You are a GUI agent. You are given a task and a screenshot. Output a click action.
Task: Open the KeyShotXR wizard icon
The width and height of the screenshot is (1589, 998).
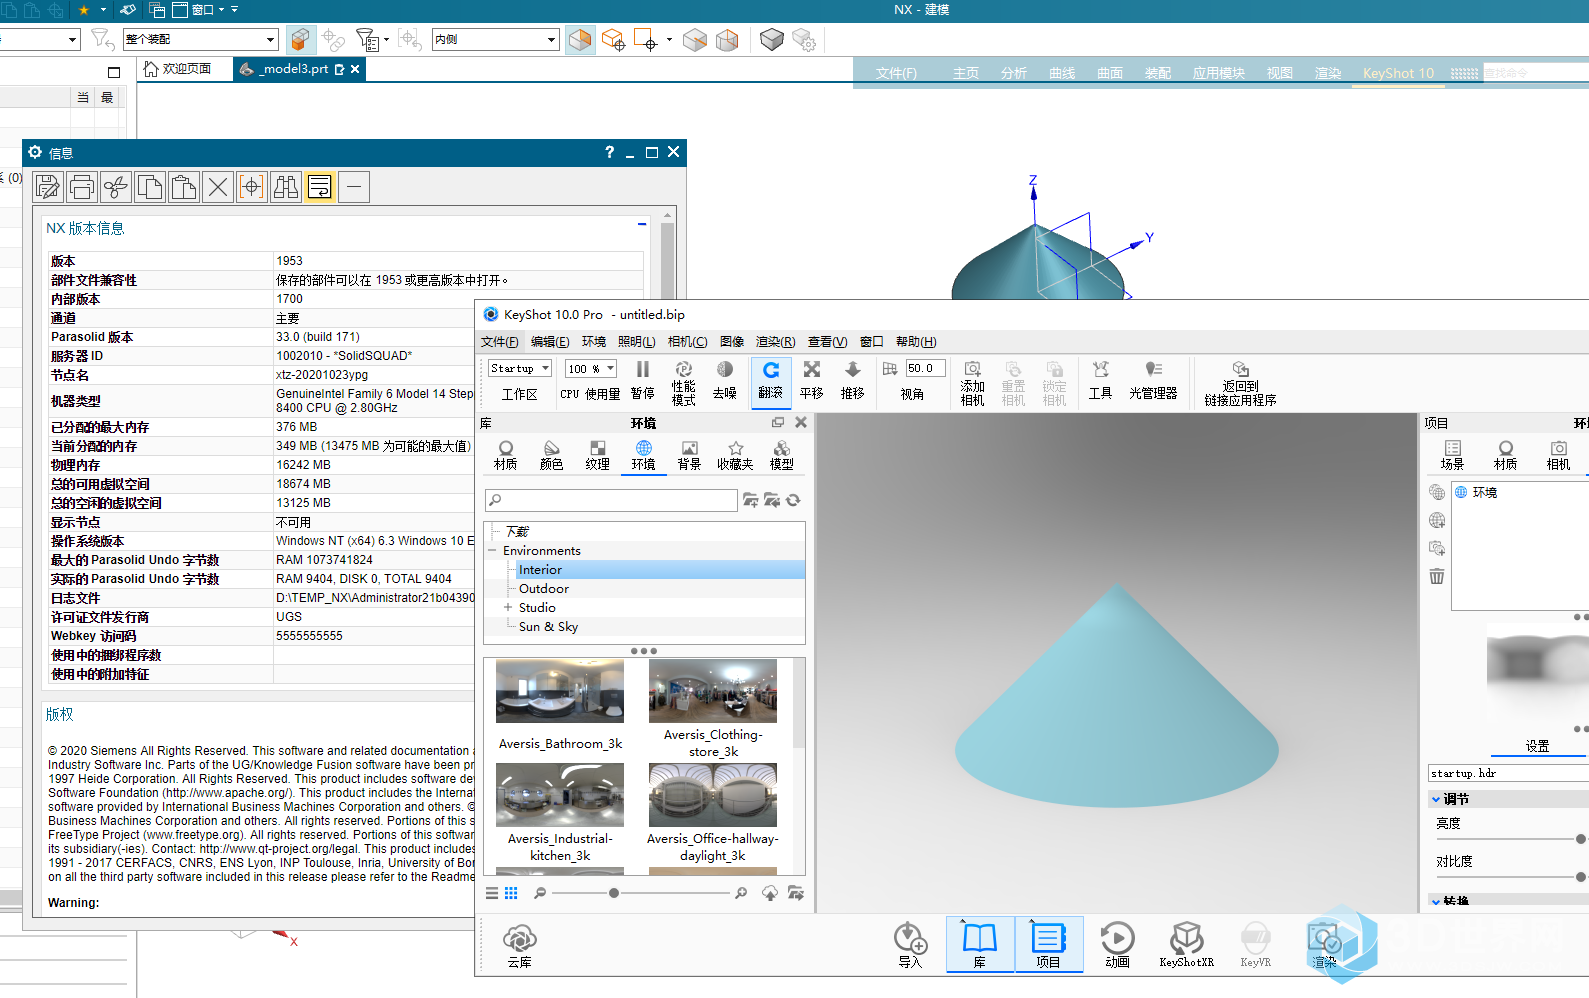(x=1186, y=946)
